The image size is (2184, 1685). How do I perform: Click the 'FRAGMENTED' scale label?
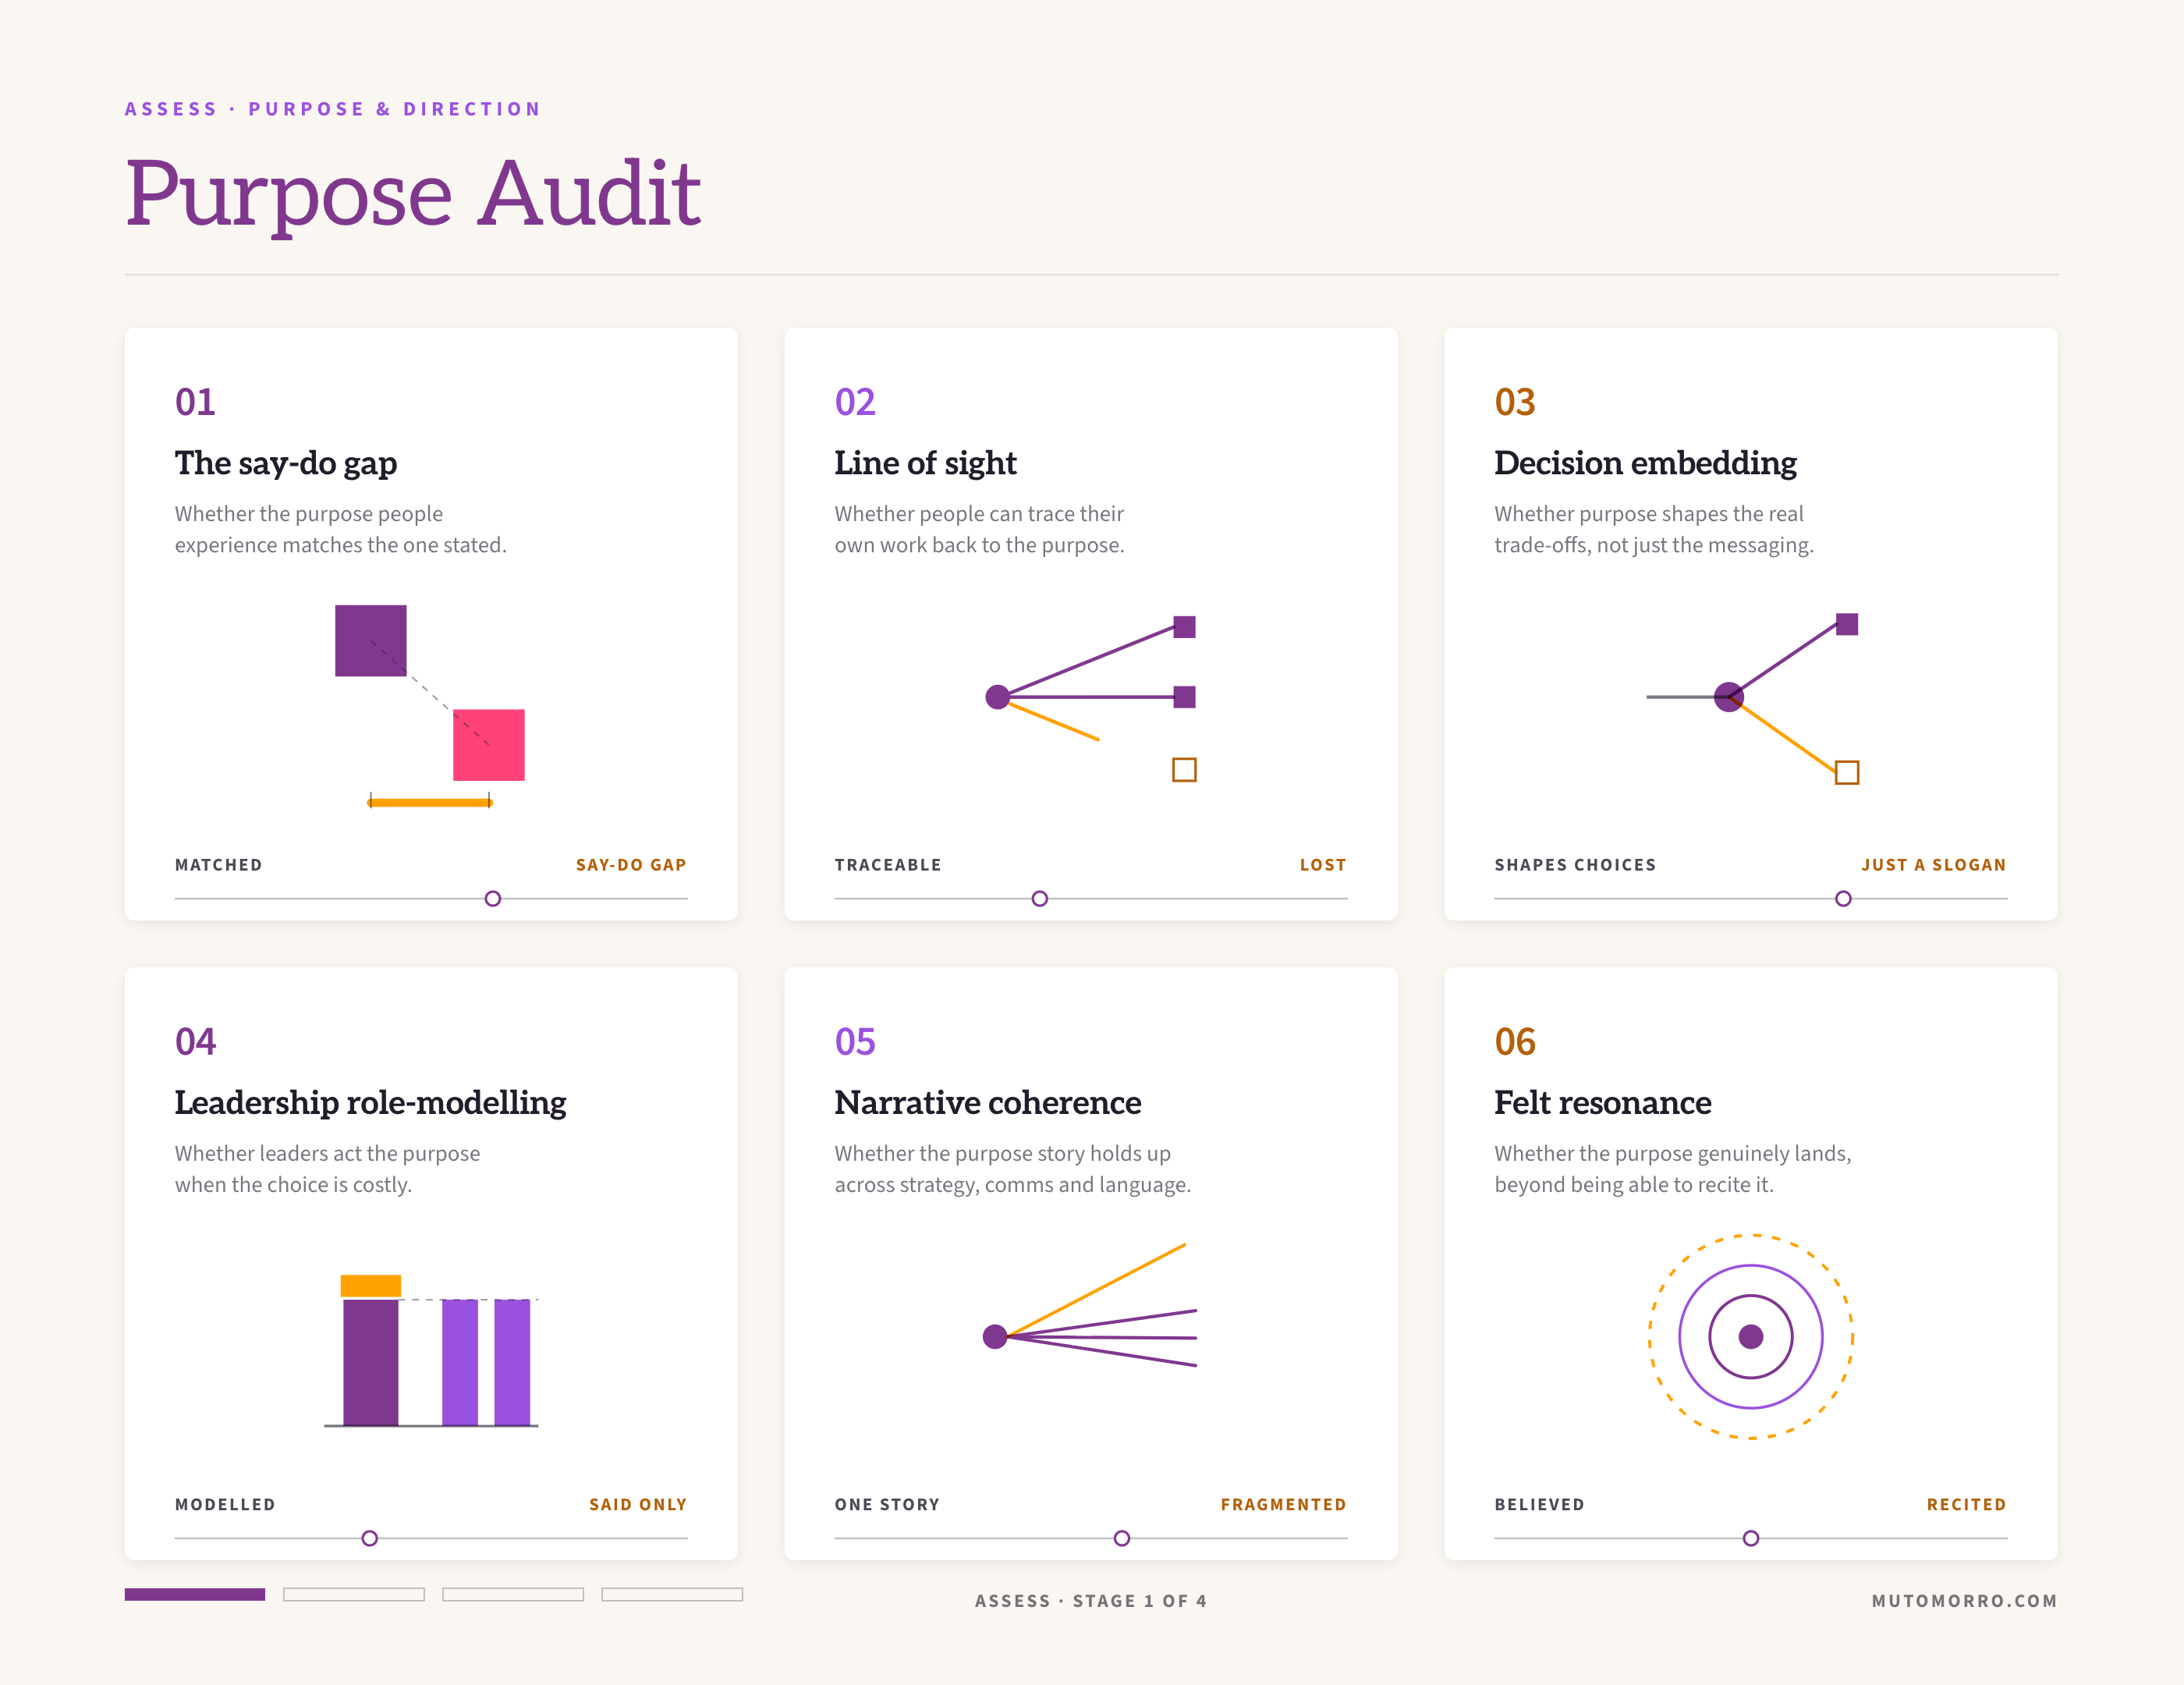1284,1504
